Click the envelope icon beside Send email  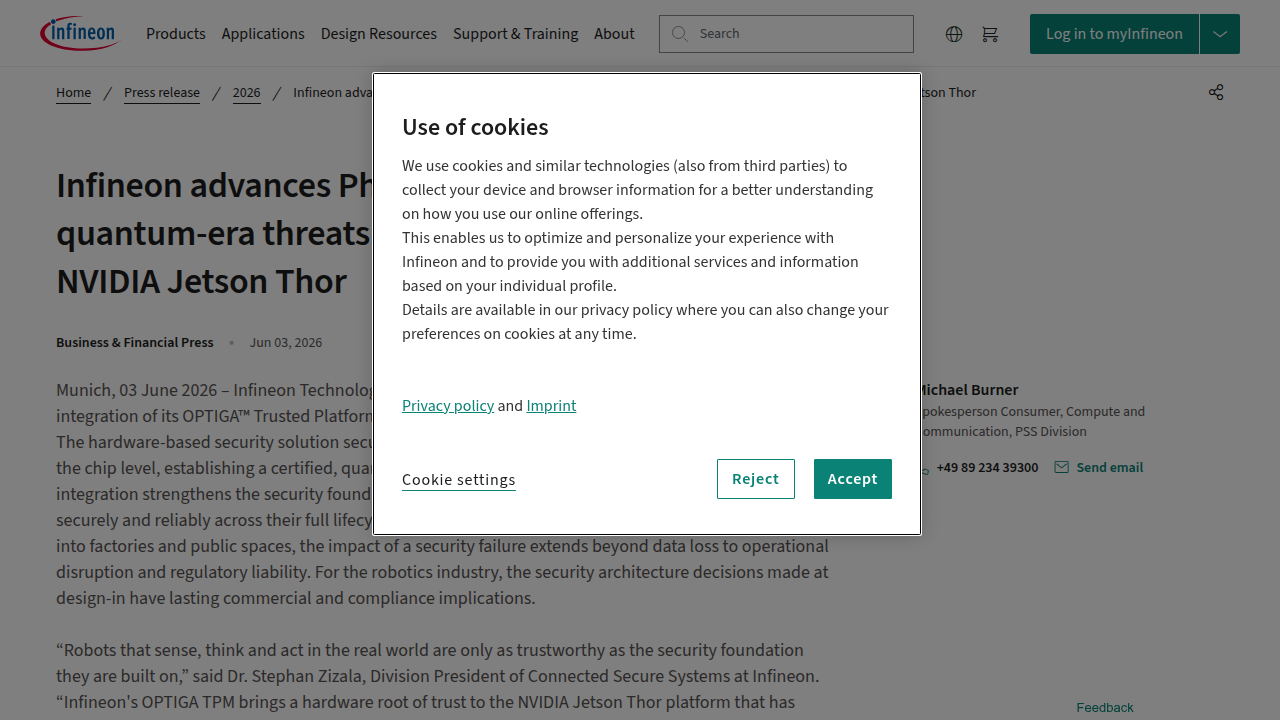[1062, 467]
